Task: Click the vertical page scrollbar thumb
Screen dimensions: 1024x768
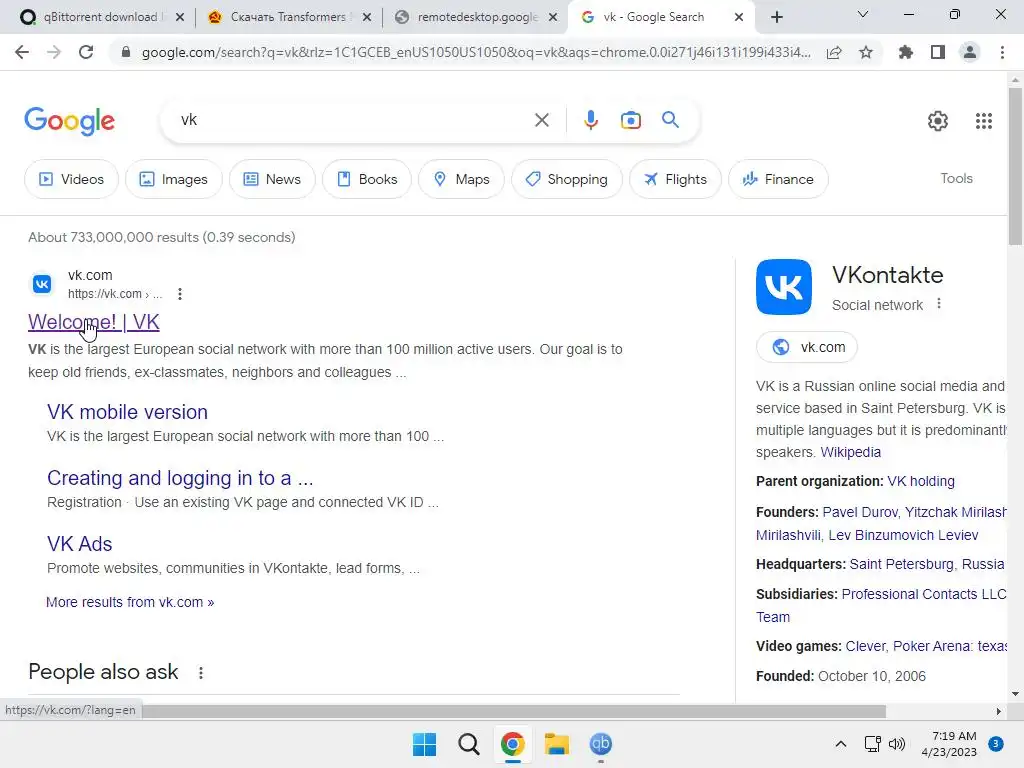Action: [x=1015, y=166]
